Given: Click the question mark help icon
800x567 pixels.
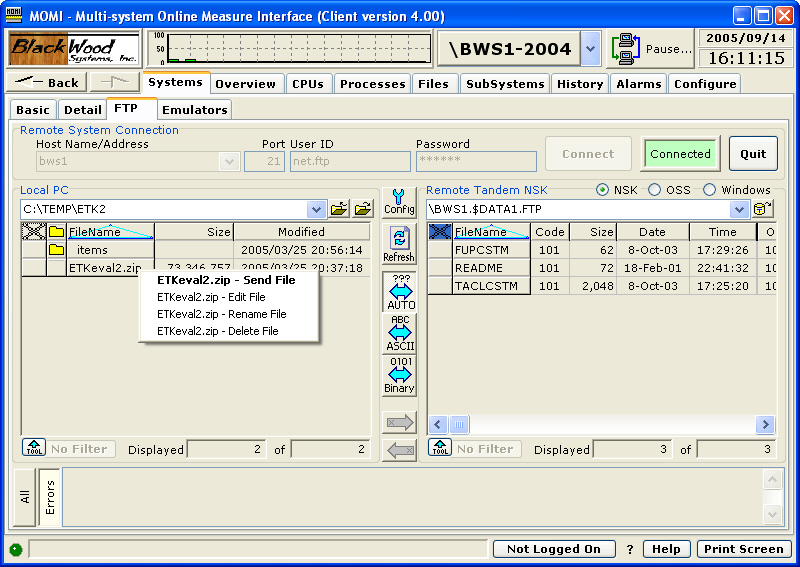Looking at the screenshot, I should tap(630, 549).
